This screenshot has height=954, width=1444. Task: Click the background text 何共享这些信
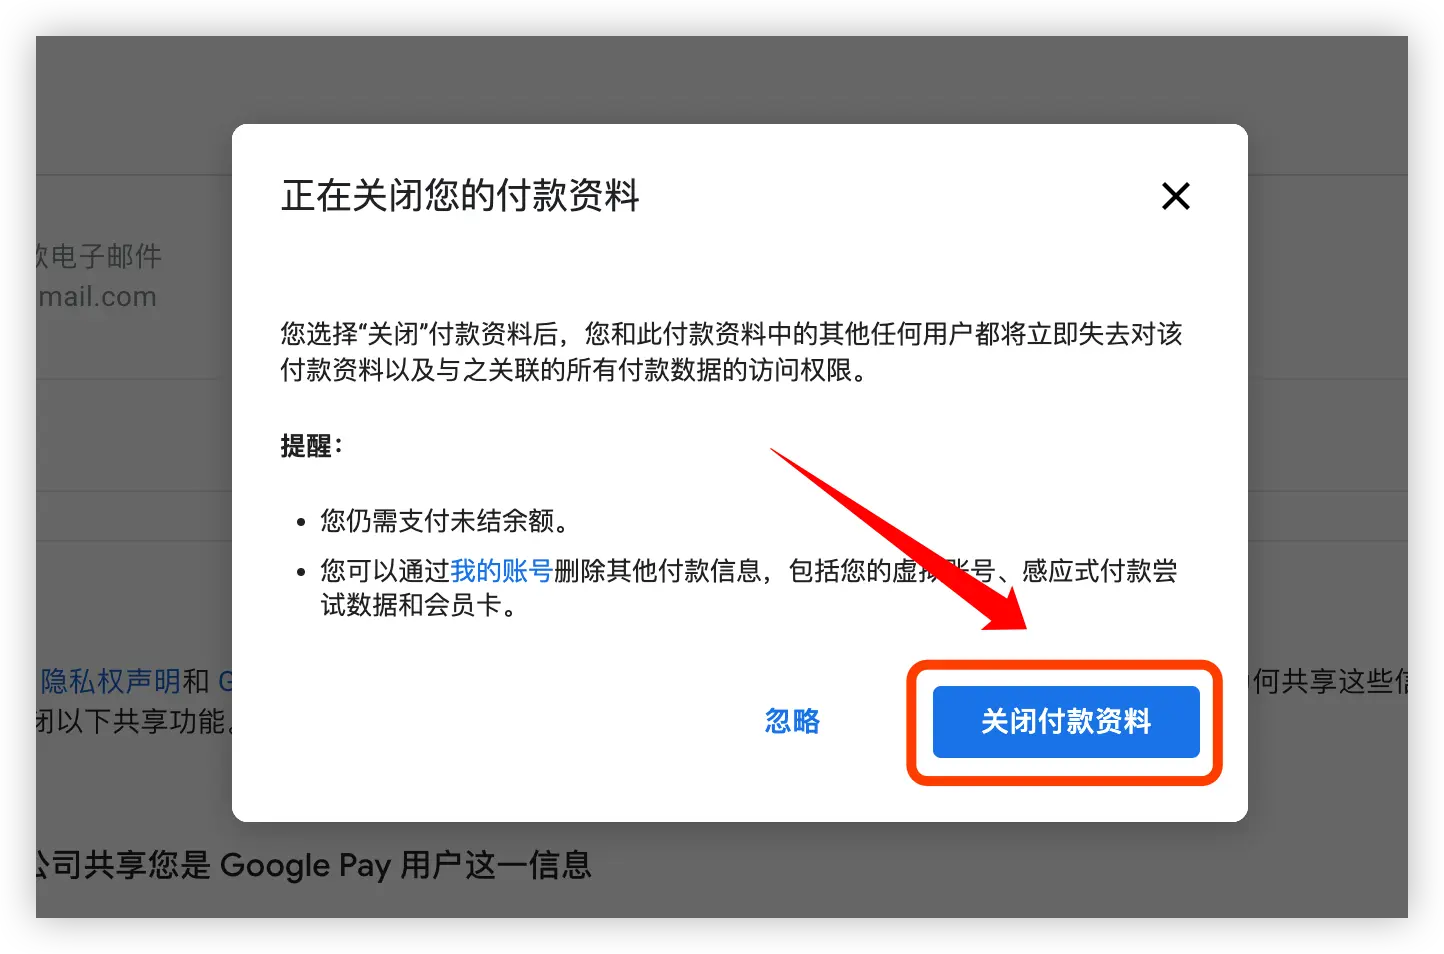[1330, 682]
